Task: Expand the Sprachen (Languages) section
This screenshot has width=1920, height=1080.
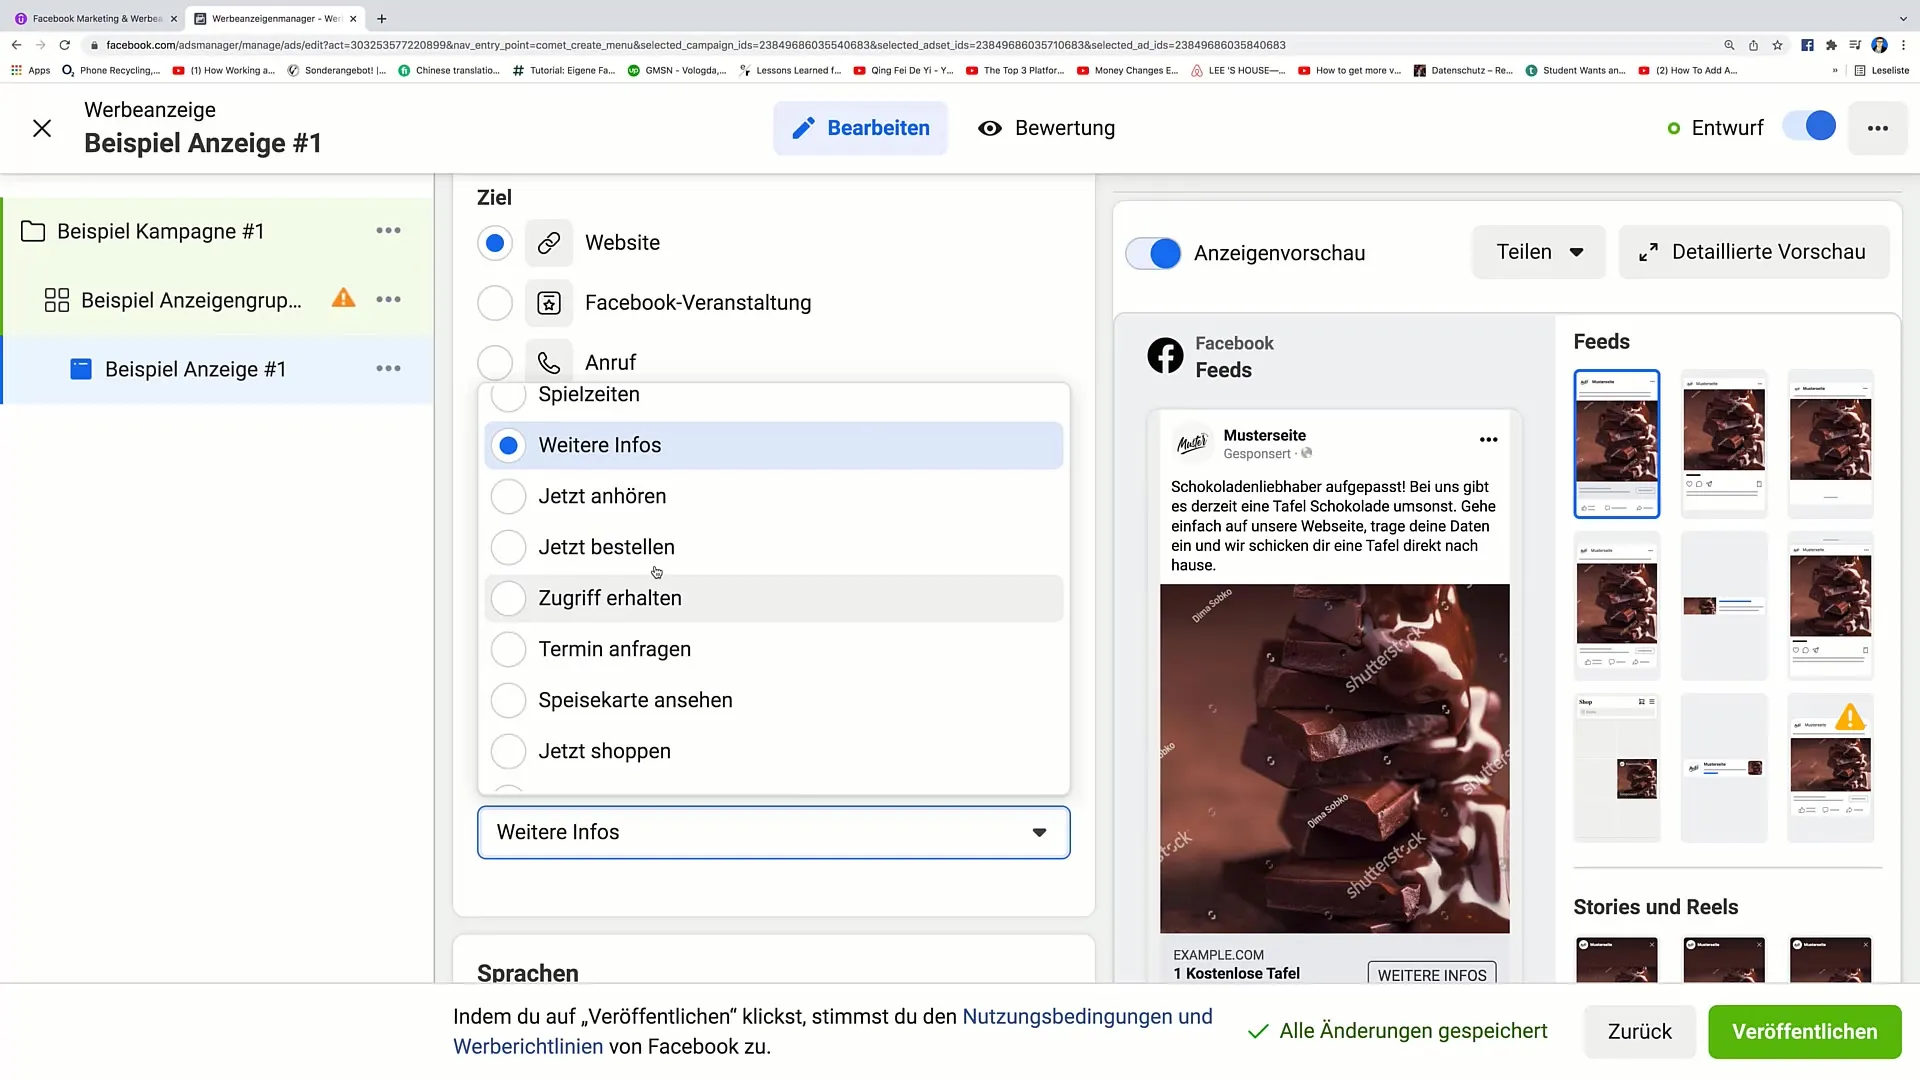Action: tap(527, 973)
